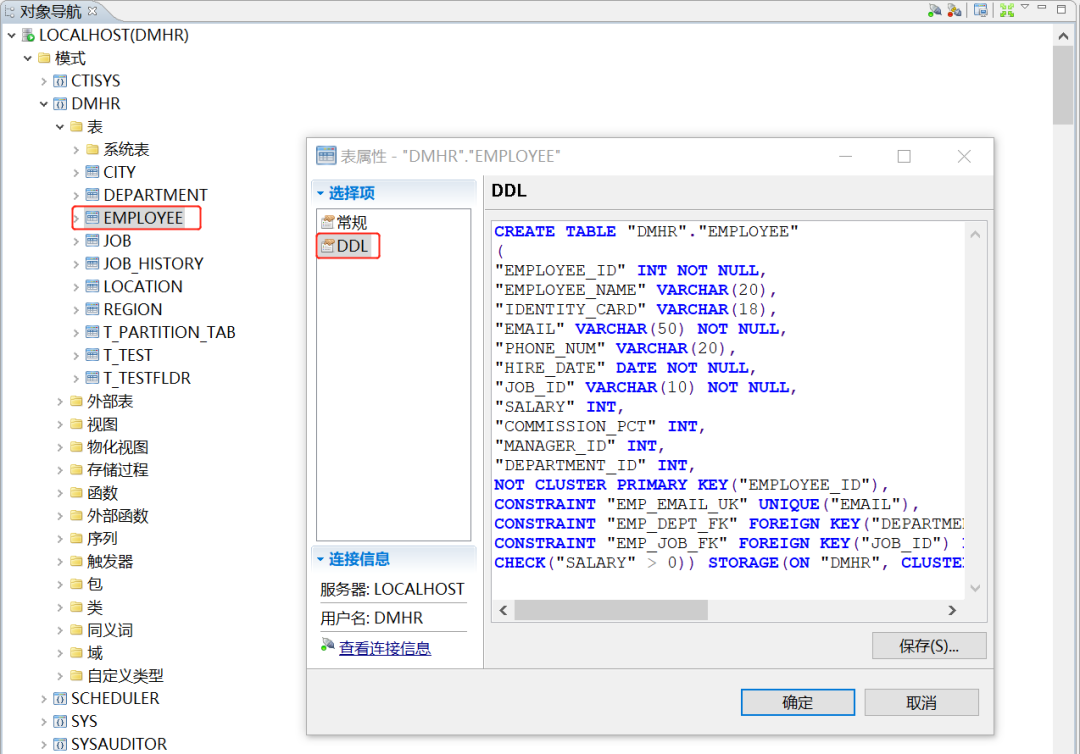
Task: Click the 触发器 folder icon
Action: (76, 561)
